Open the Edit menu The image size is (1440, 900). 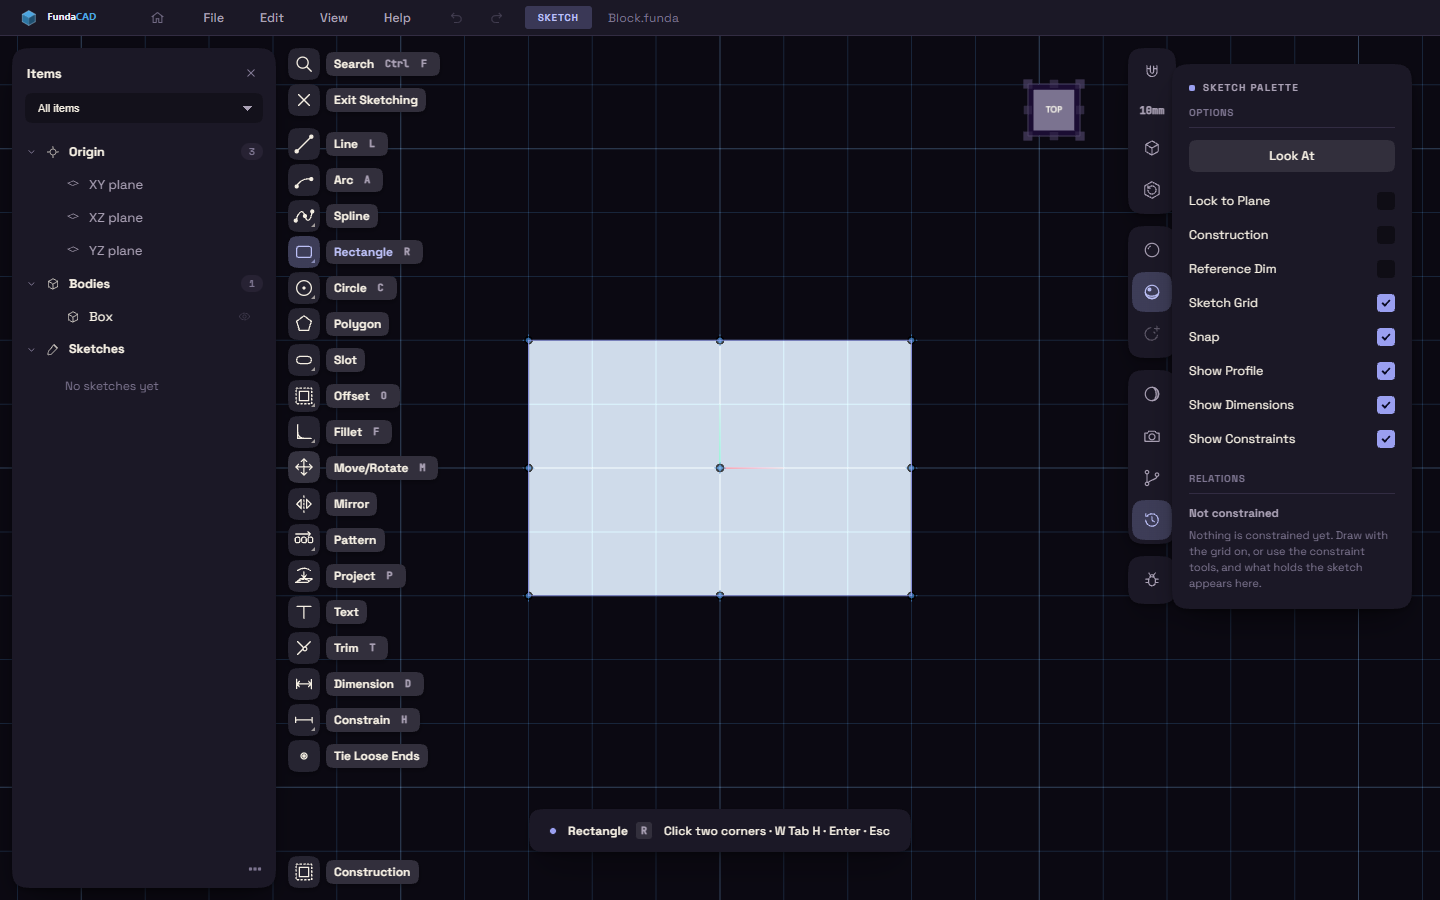point(272,18)
